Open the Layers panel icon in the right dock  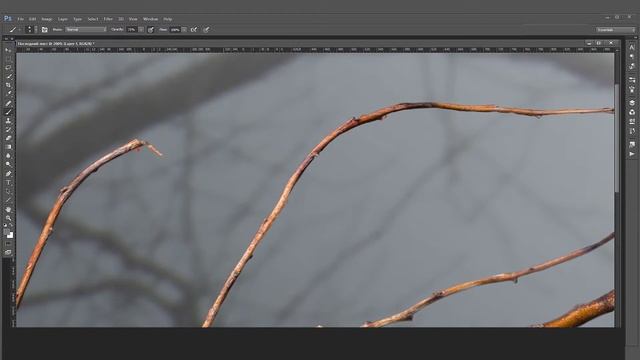coord(632,102)
